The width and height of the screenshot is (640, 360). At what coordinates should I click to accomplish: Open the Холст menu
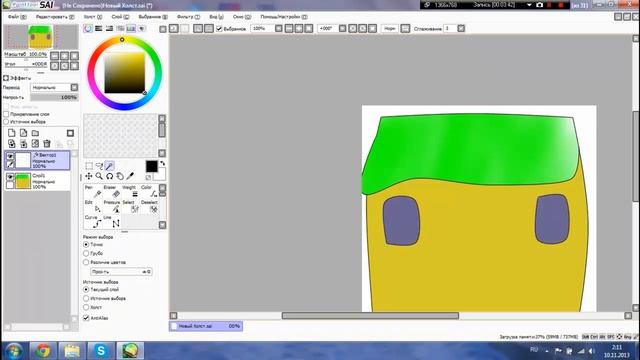tap(93, 17)
